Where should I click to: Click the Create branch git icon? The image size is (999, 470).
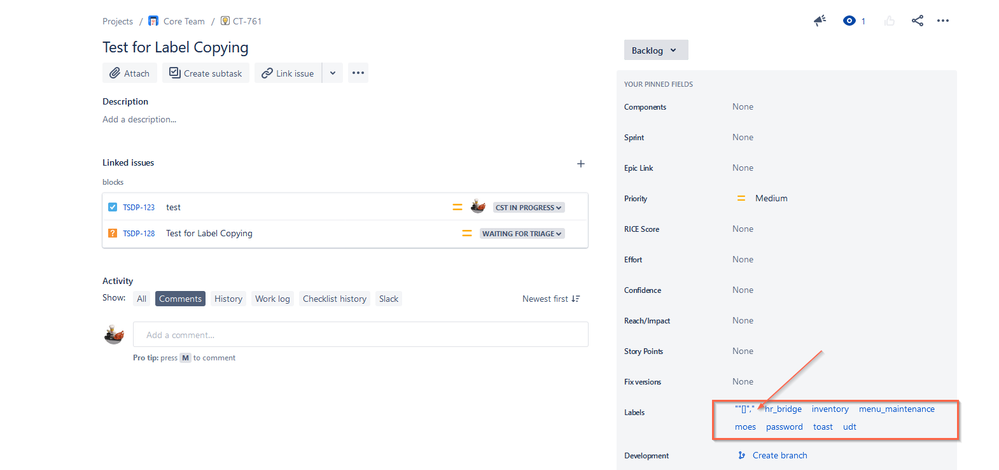tap(741, 455)
